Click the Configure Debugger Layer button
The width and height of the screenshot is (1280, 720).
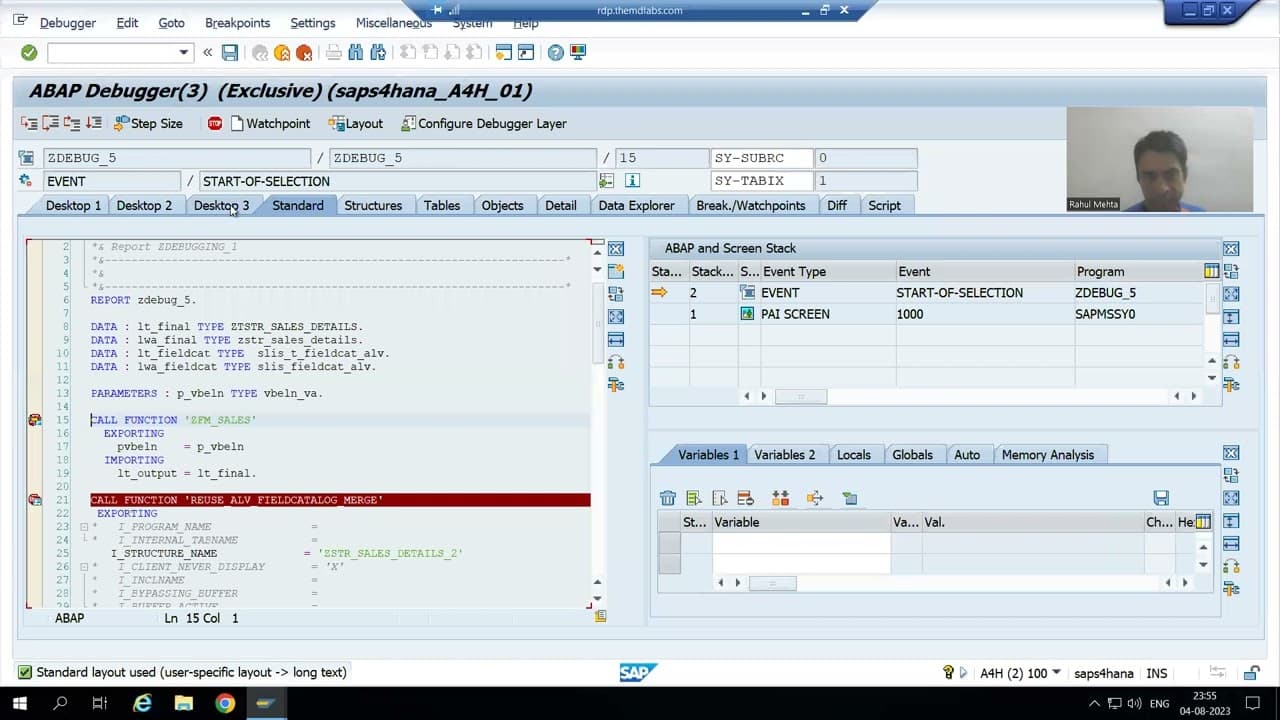pos(484,123)
